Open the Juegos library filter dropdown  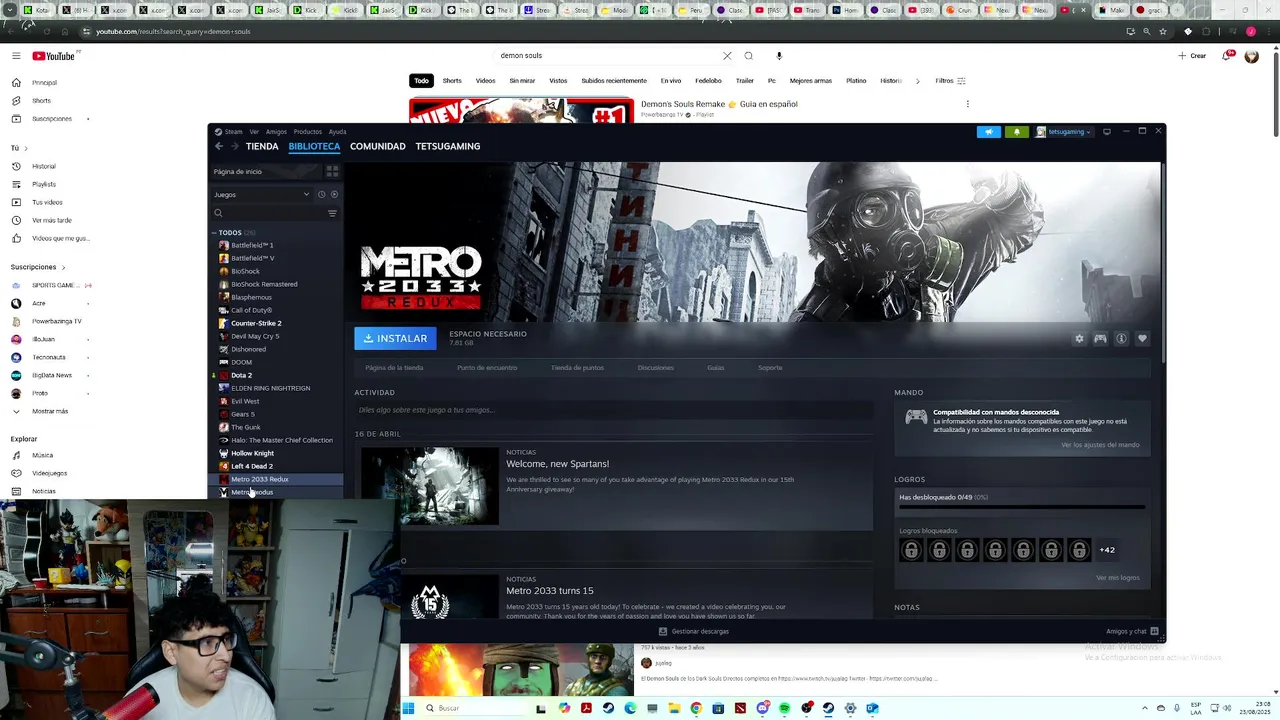[262, 194]
